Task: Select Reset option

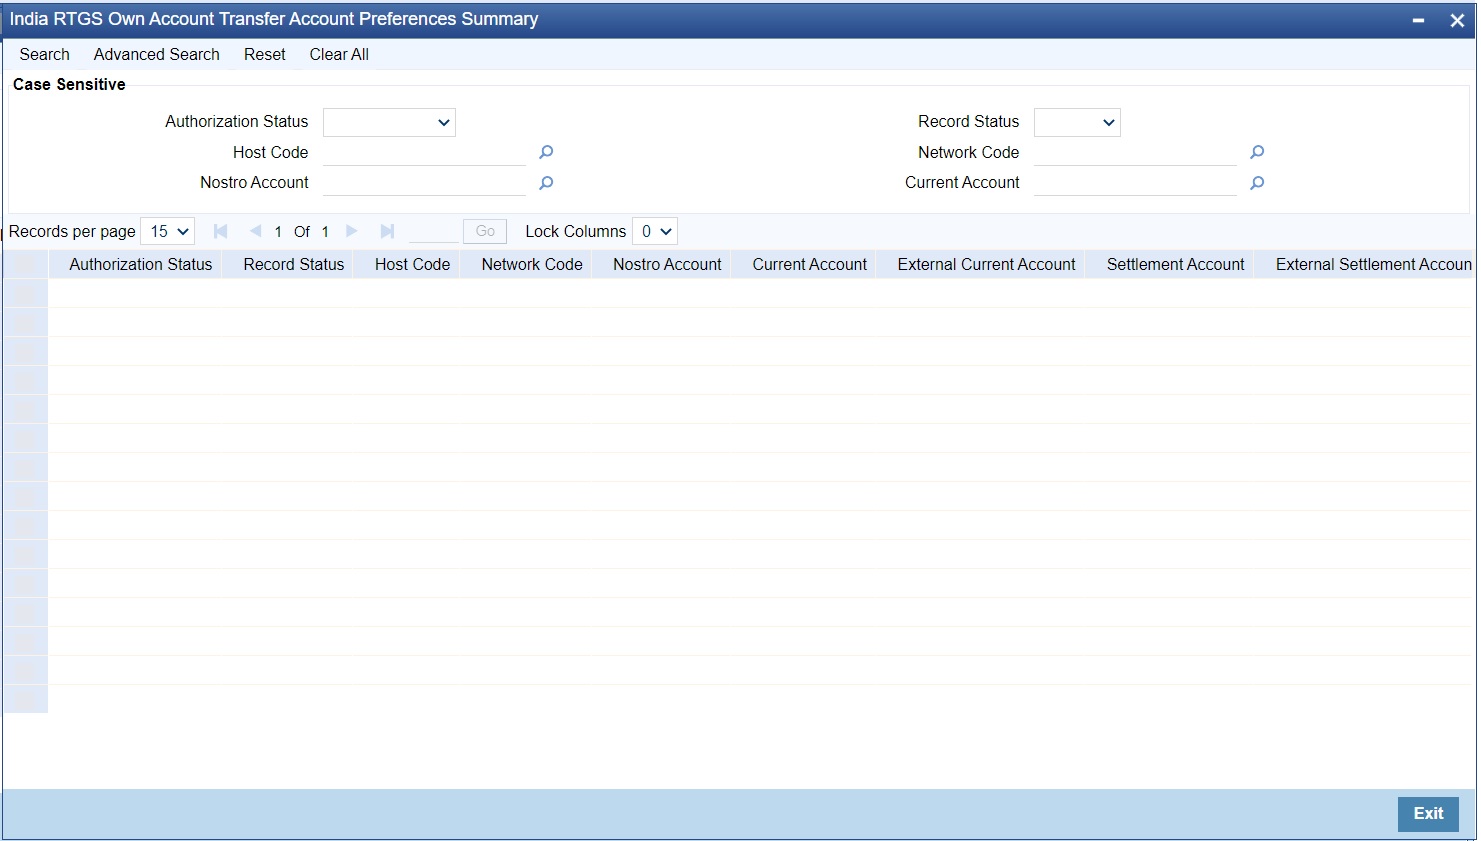Action: point(265,54)
